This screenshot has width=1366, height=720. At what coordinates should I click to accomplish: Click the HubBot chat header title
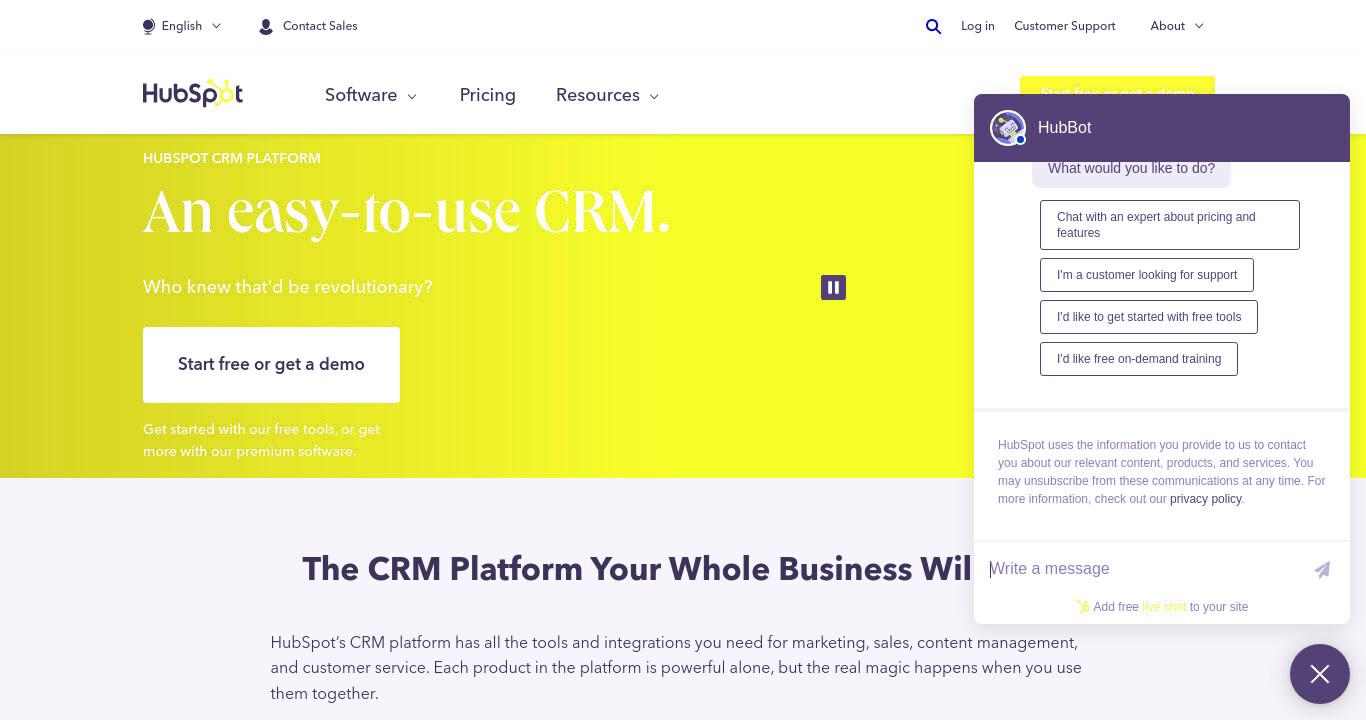pos(1064,128)
